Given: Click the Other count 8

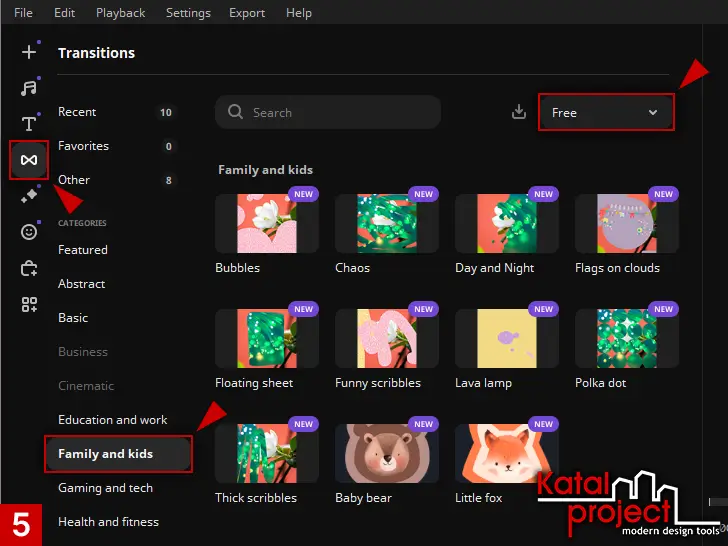Looking at the screenshot, I should tap(169, 180).
